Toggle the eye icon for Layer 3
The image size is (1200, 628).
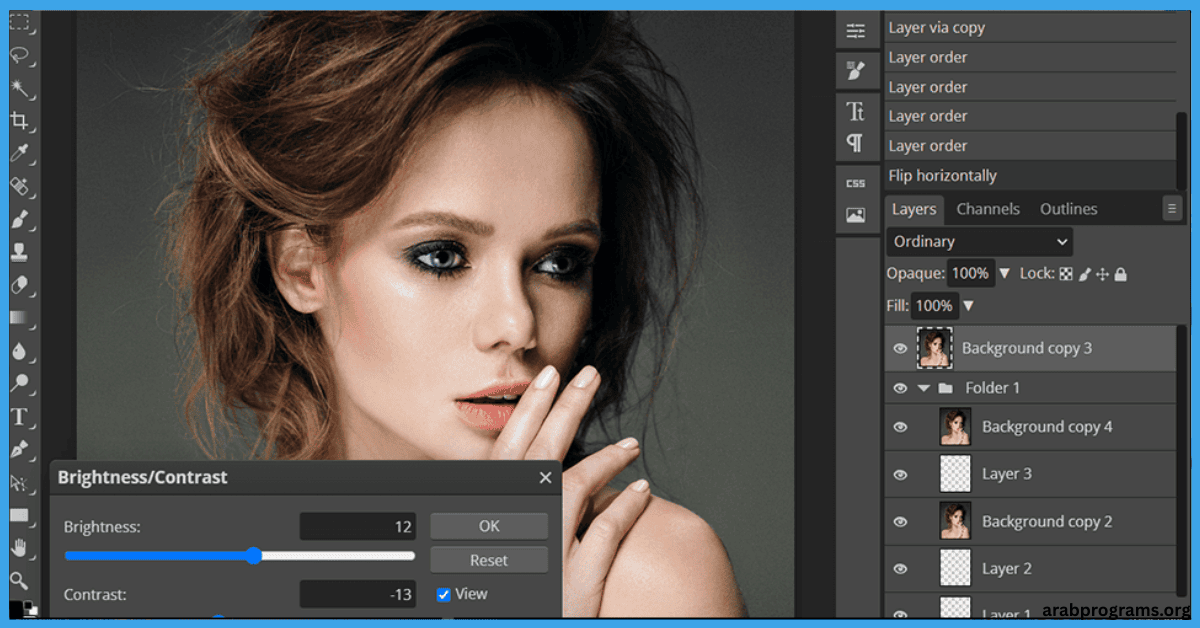pos(900,474)
